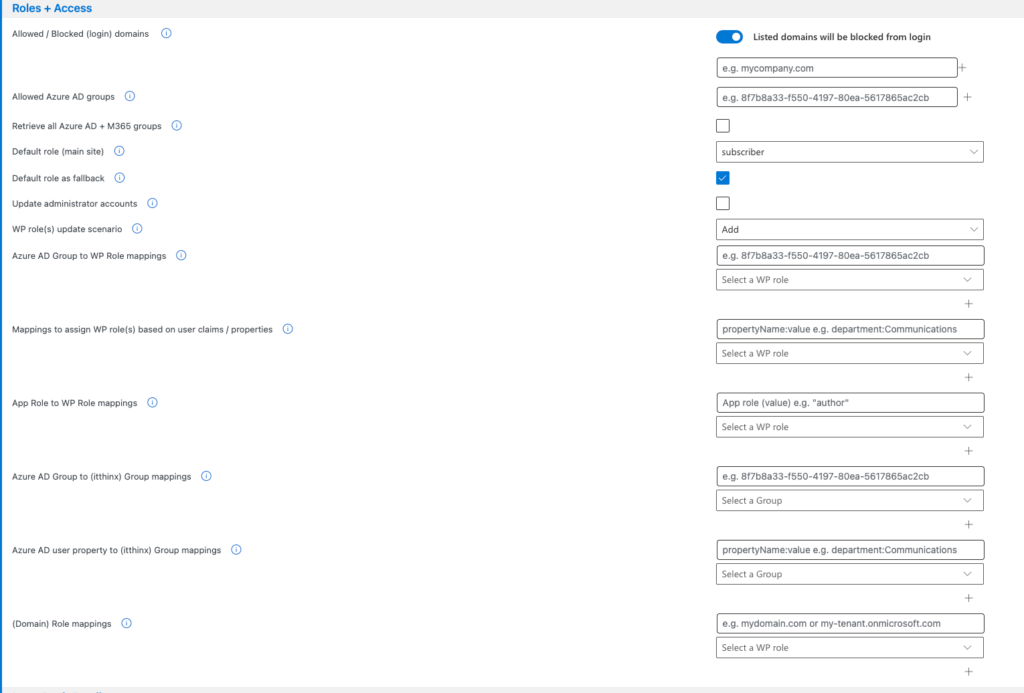Viewport: 1024px width, 693px height.
Task: Show info for Default role as fallback
Action: (120, 178)
